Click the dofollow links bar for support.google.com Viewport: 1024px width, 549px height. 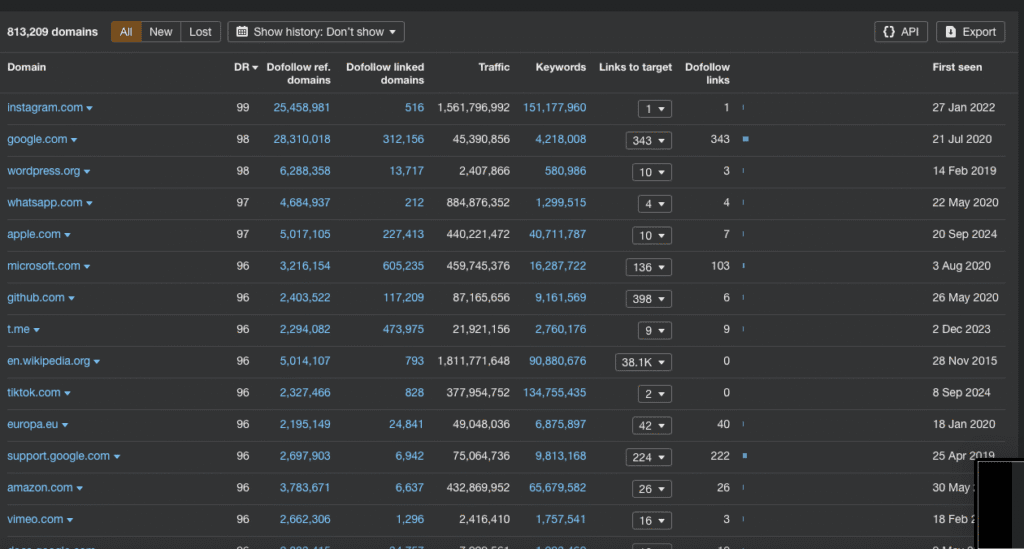(x=746, y=456)
